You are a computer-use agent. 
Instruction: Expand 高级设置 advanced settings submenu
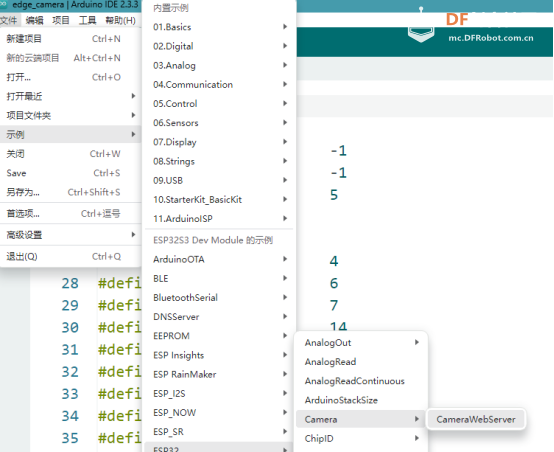[x=71, y=235]
